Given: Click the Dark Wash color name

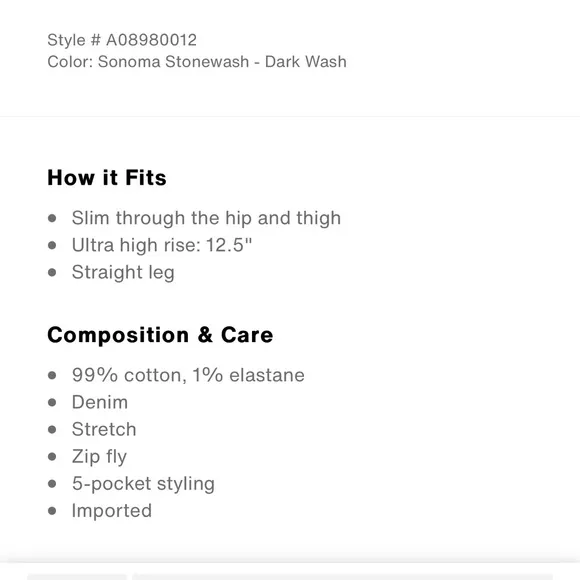Looking at the screenshot, I should (x=306, y=62).
